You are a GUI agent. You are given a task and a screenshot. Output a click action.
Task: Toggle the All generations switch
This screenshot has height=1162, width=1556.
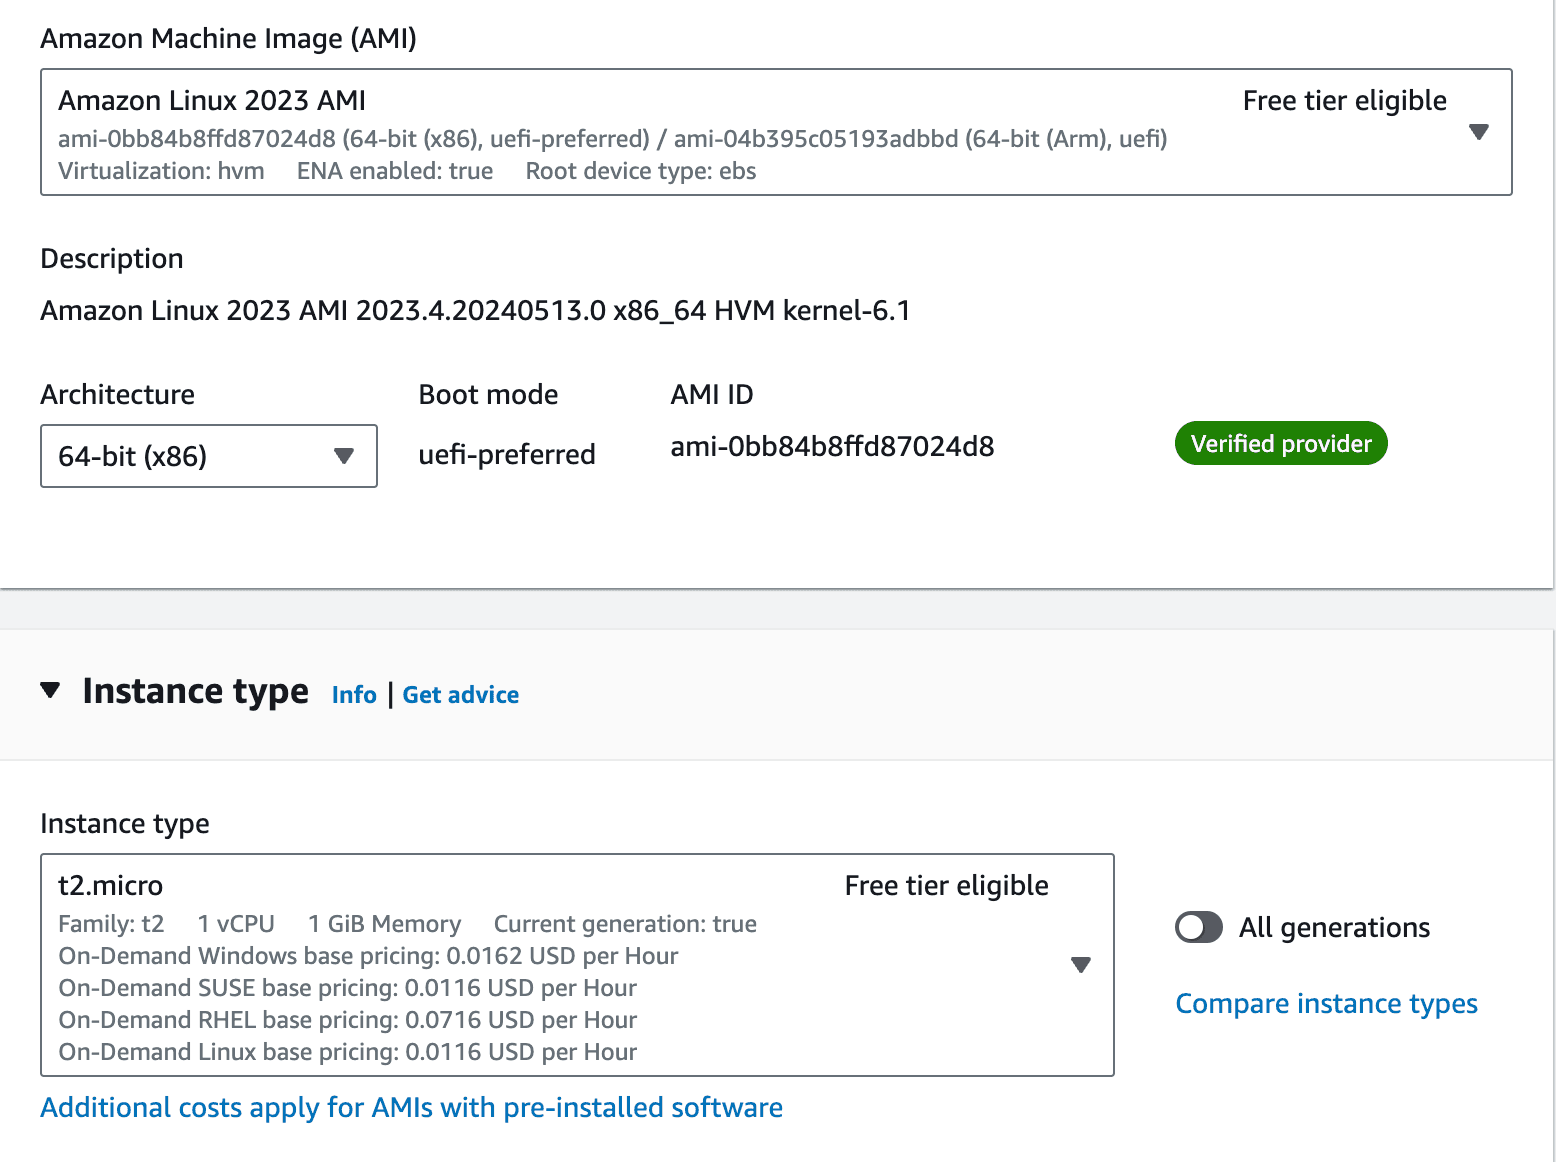tap(1198, 927)
